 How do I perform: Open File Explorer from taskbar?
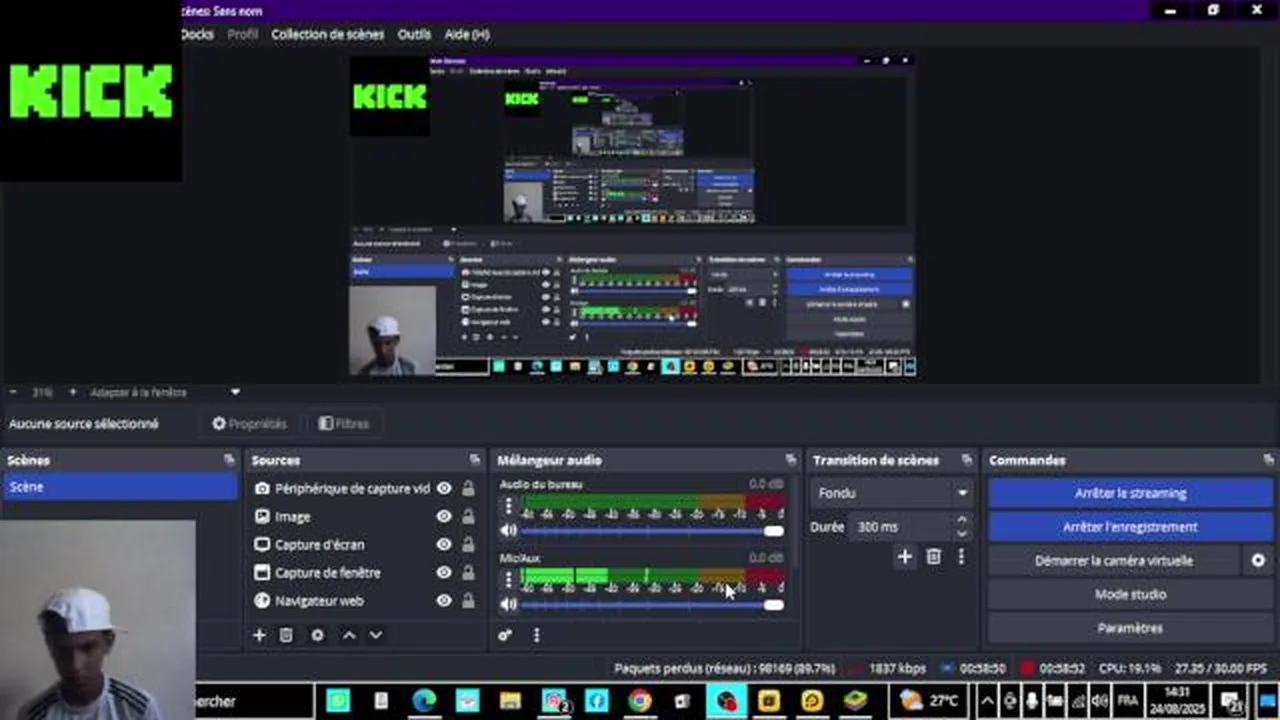click(x=510, y=701)
